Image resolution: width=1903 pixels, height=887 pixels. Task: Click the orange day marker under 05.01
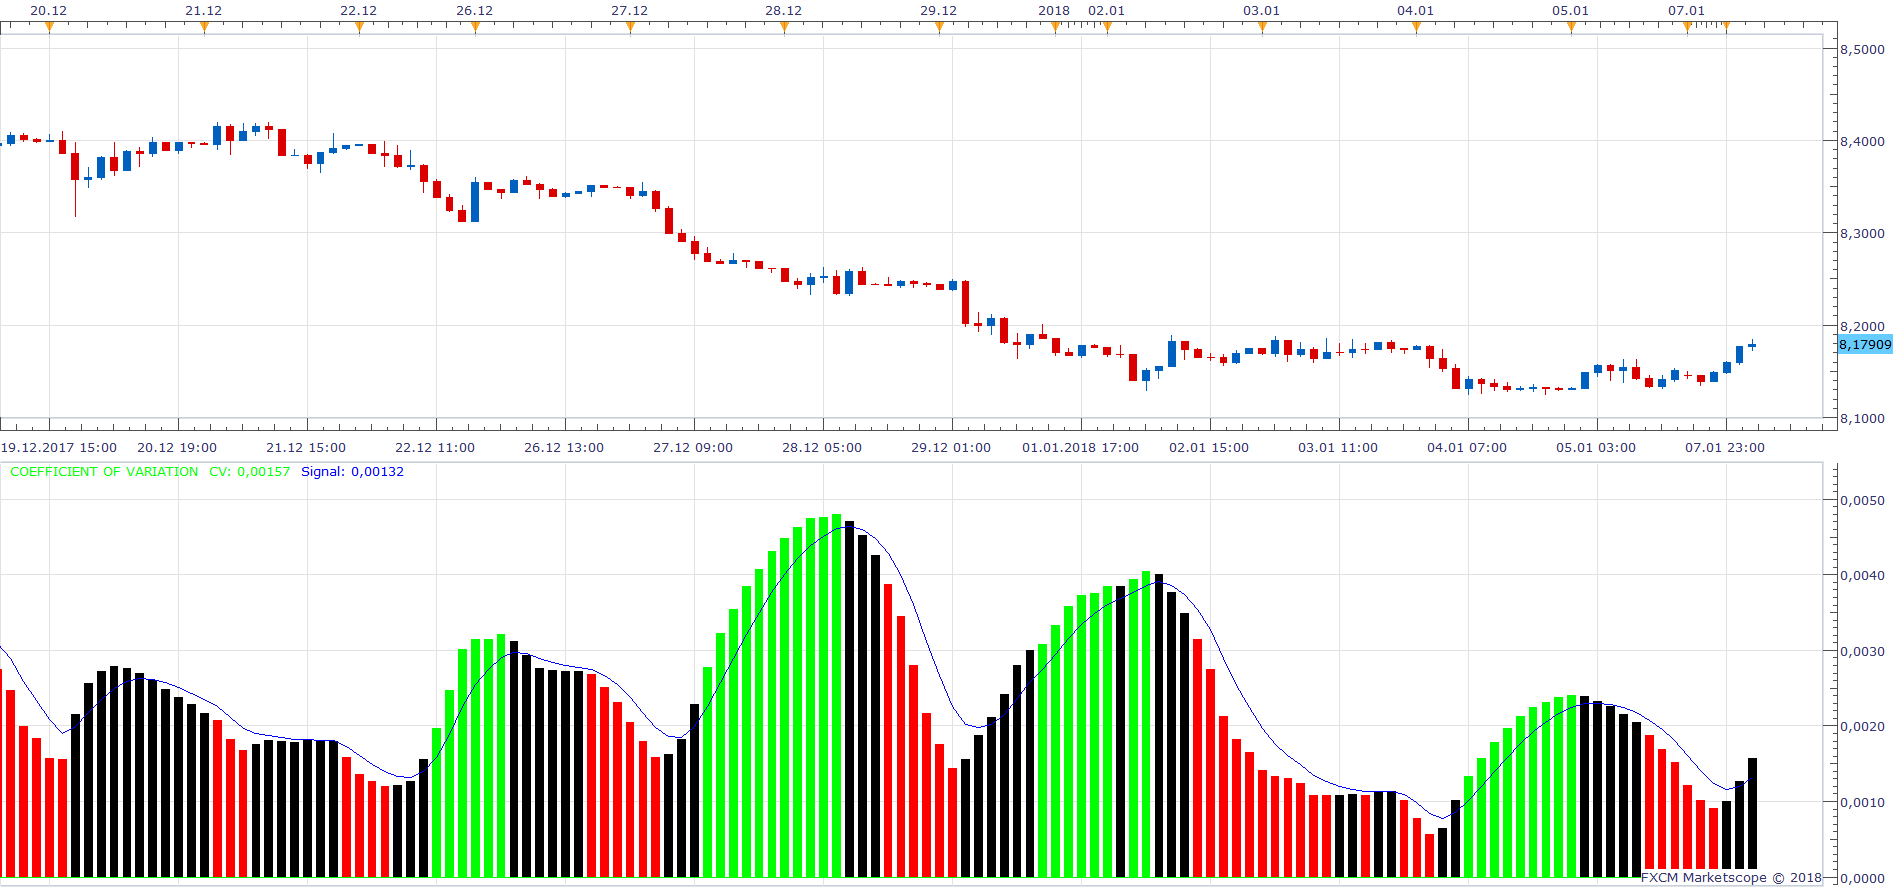click(1571, 27)
